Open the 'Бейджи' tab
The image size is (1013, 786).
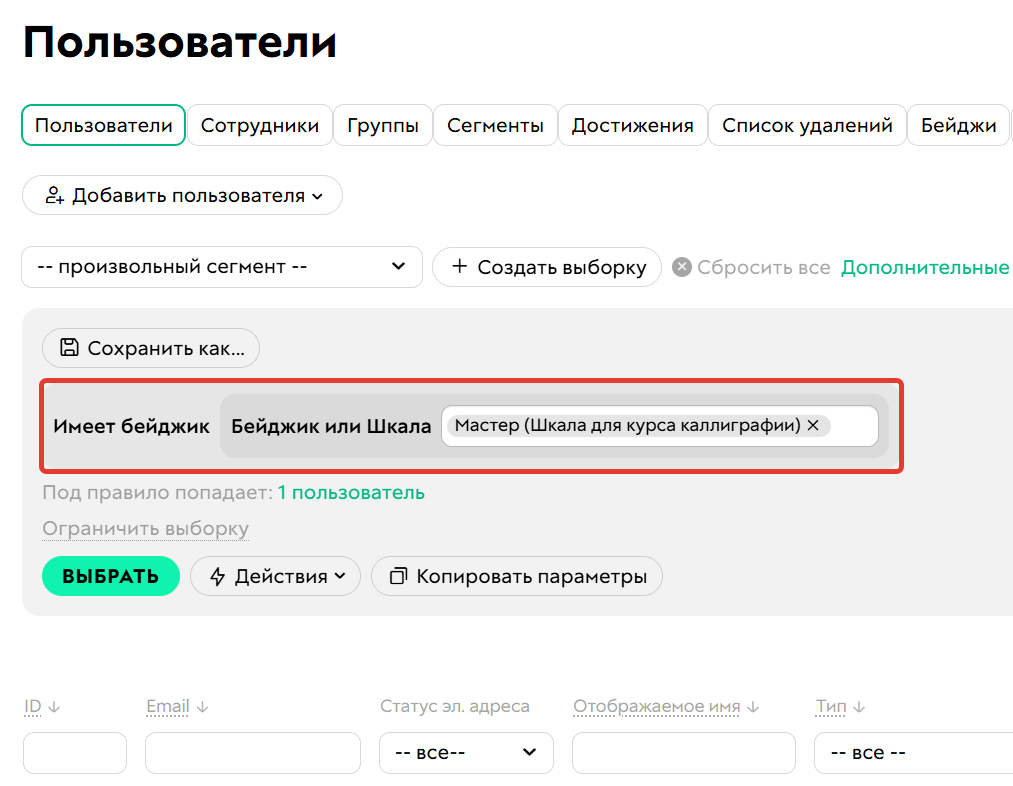[x=957, y=125]
